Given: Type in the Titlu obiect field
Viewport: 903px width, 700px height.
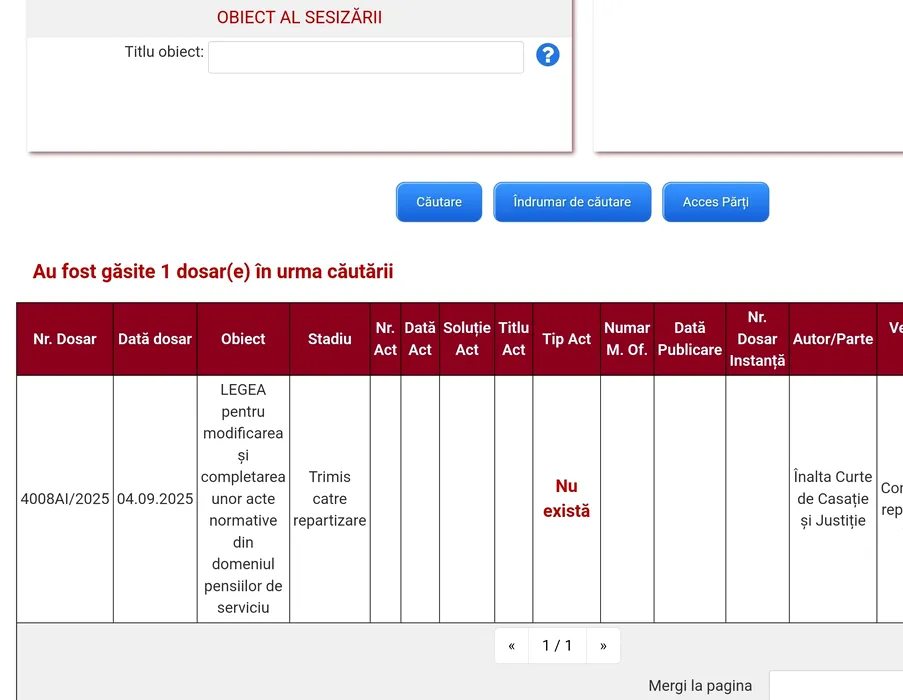Looking at the screenshot, I should click(x=365, y=57).
